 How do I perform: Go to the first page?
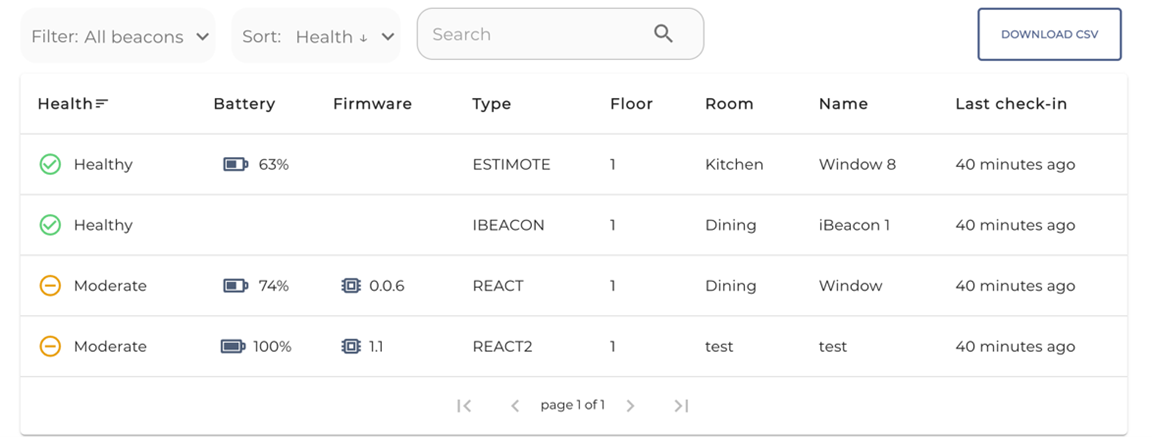(464, 405)
